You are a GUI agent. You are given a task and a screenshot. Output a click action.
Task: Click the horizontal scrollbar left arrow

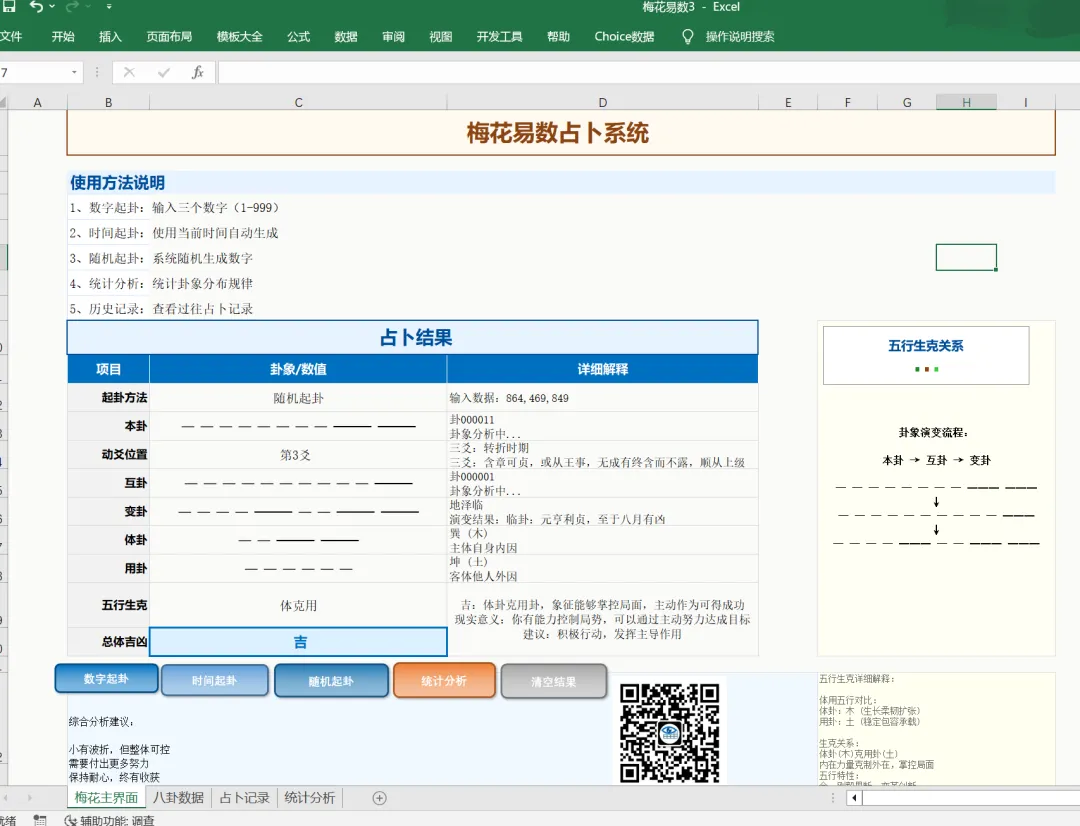854,798
